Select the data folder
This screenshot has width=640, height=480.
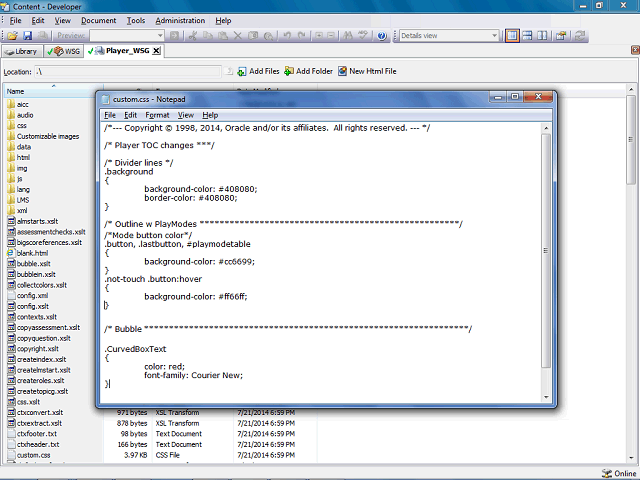click(x=19, y=147)
